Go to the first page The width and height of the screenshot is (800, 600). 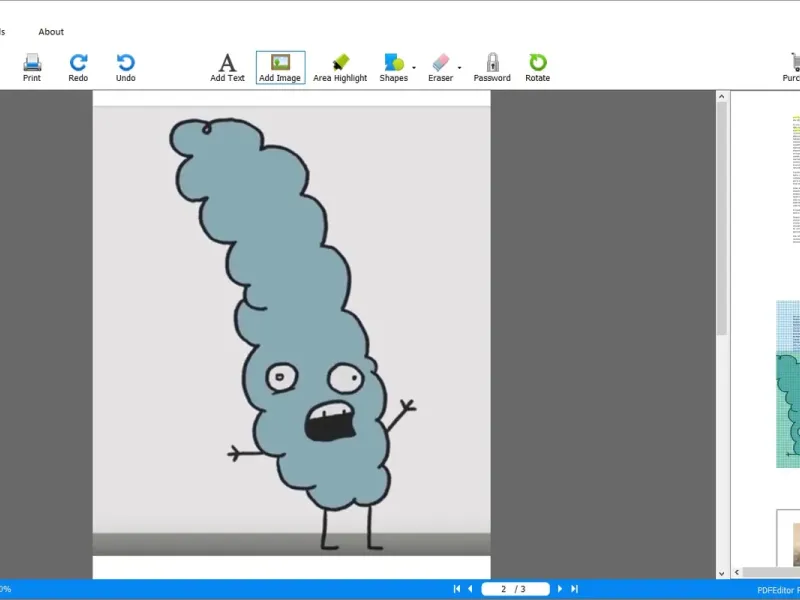tap(457, 589)
